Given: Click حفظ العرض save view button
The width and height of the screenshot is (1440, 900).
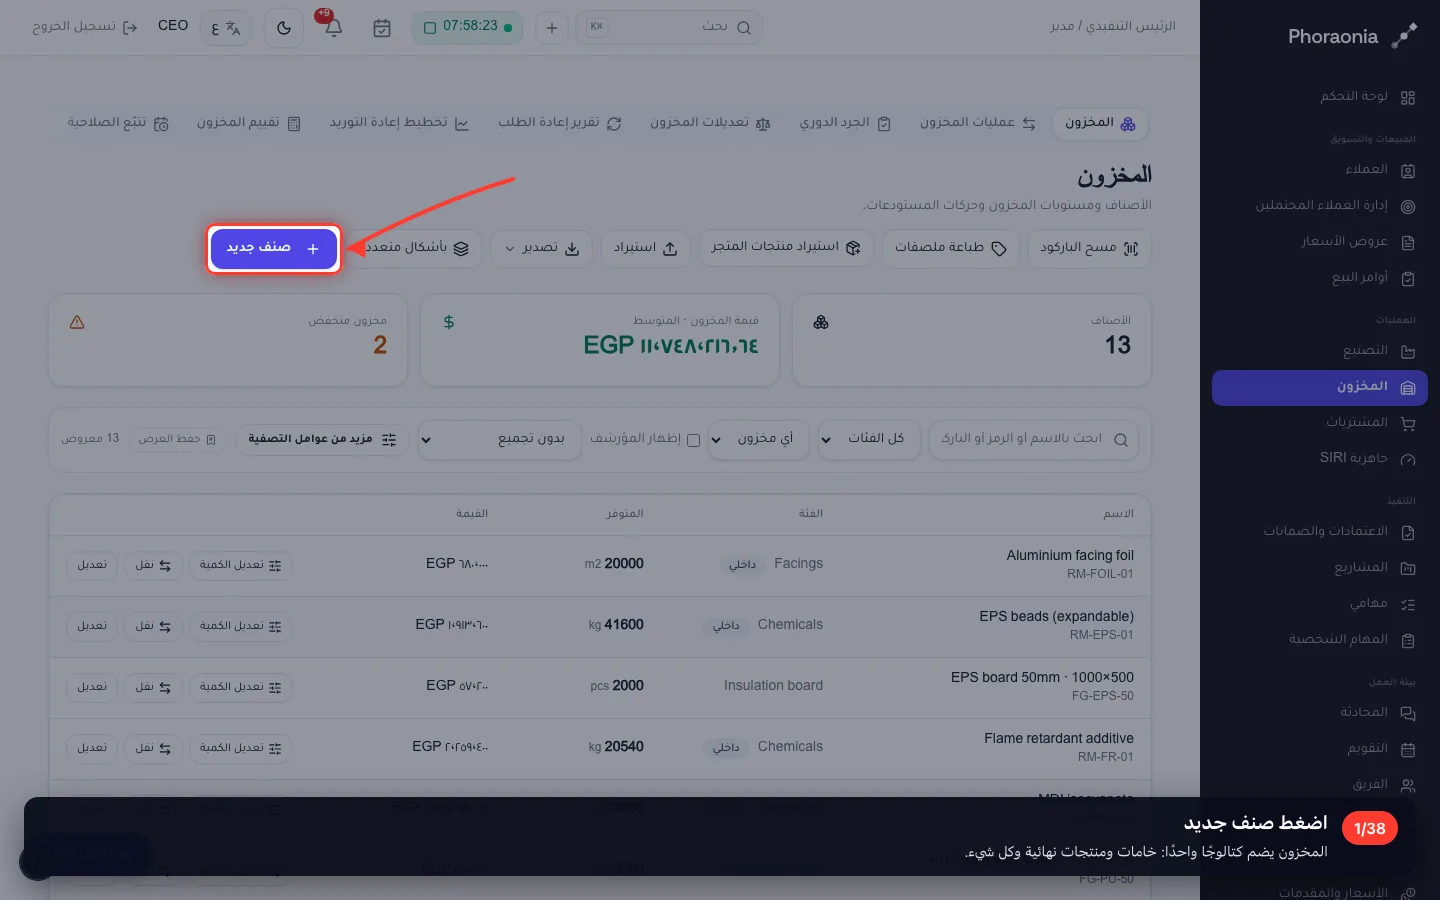Looking at the screenshot, I should tap(177, 439).
